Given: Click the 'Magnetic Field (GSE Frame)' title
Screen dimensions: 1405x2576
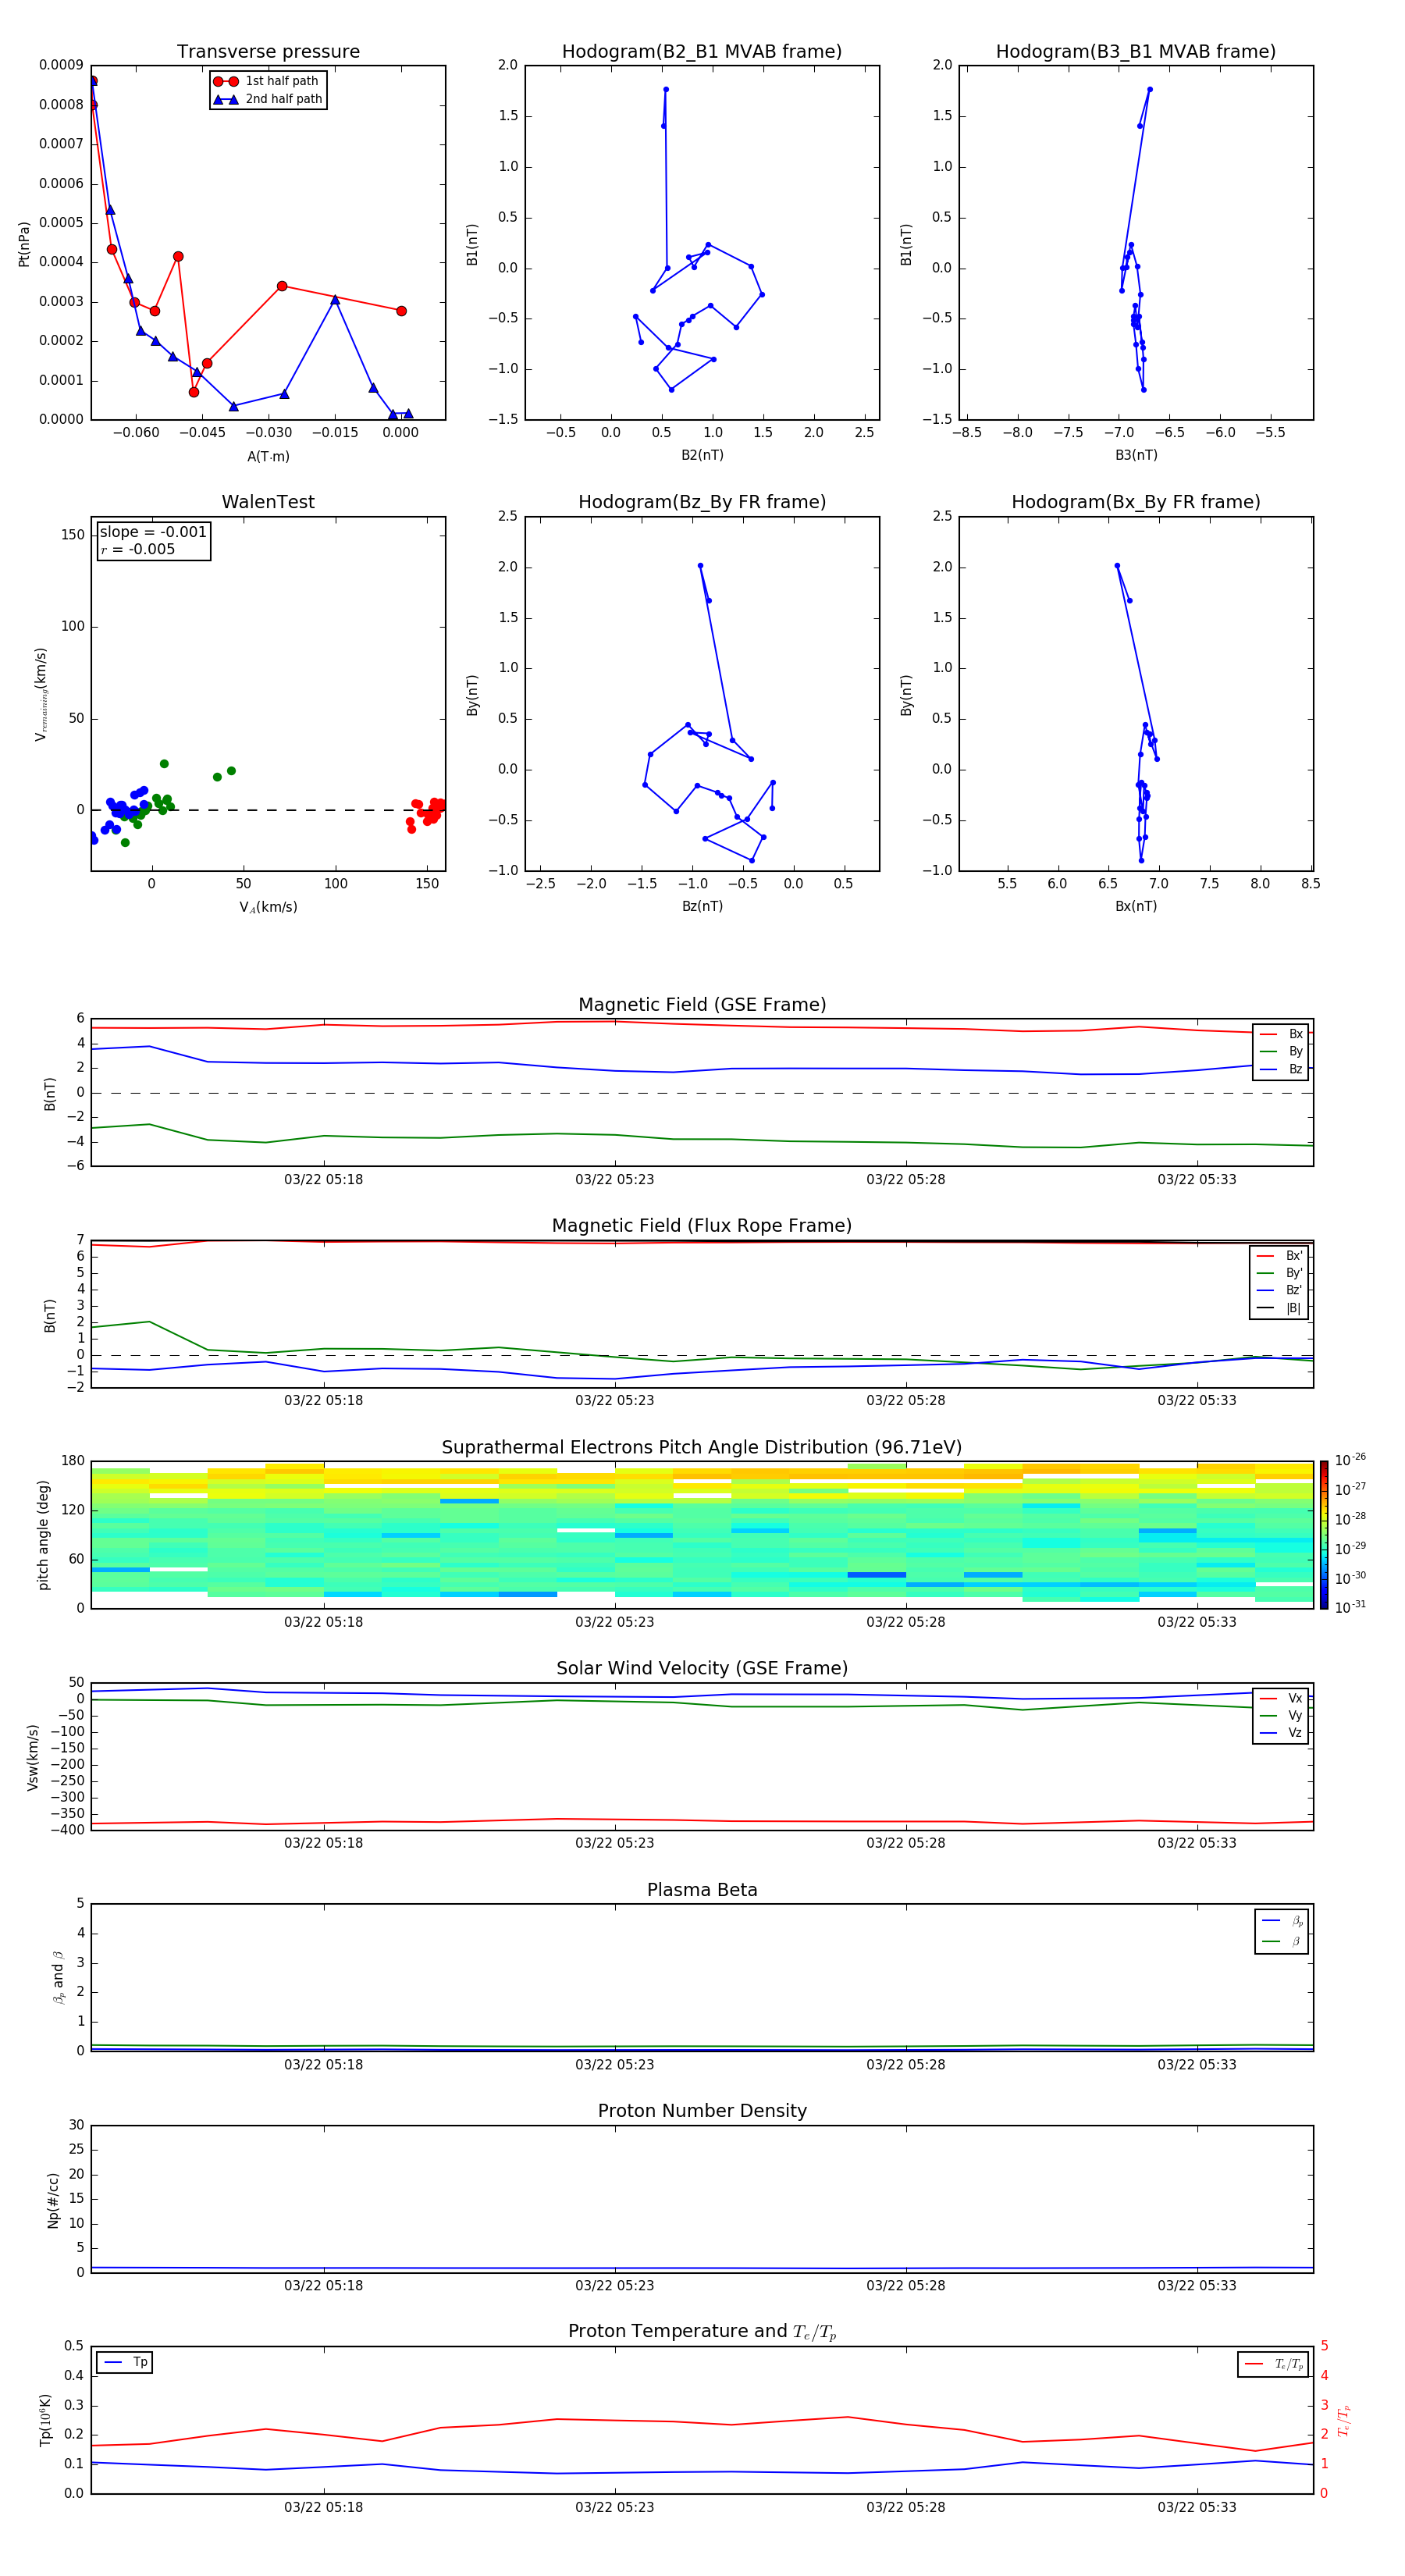Looking at the screenshot, I should tap(702, 1005).
